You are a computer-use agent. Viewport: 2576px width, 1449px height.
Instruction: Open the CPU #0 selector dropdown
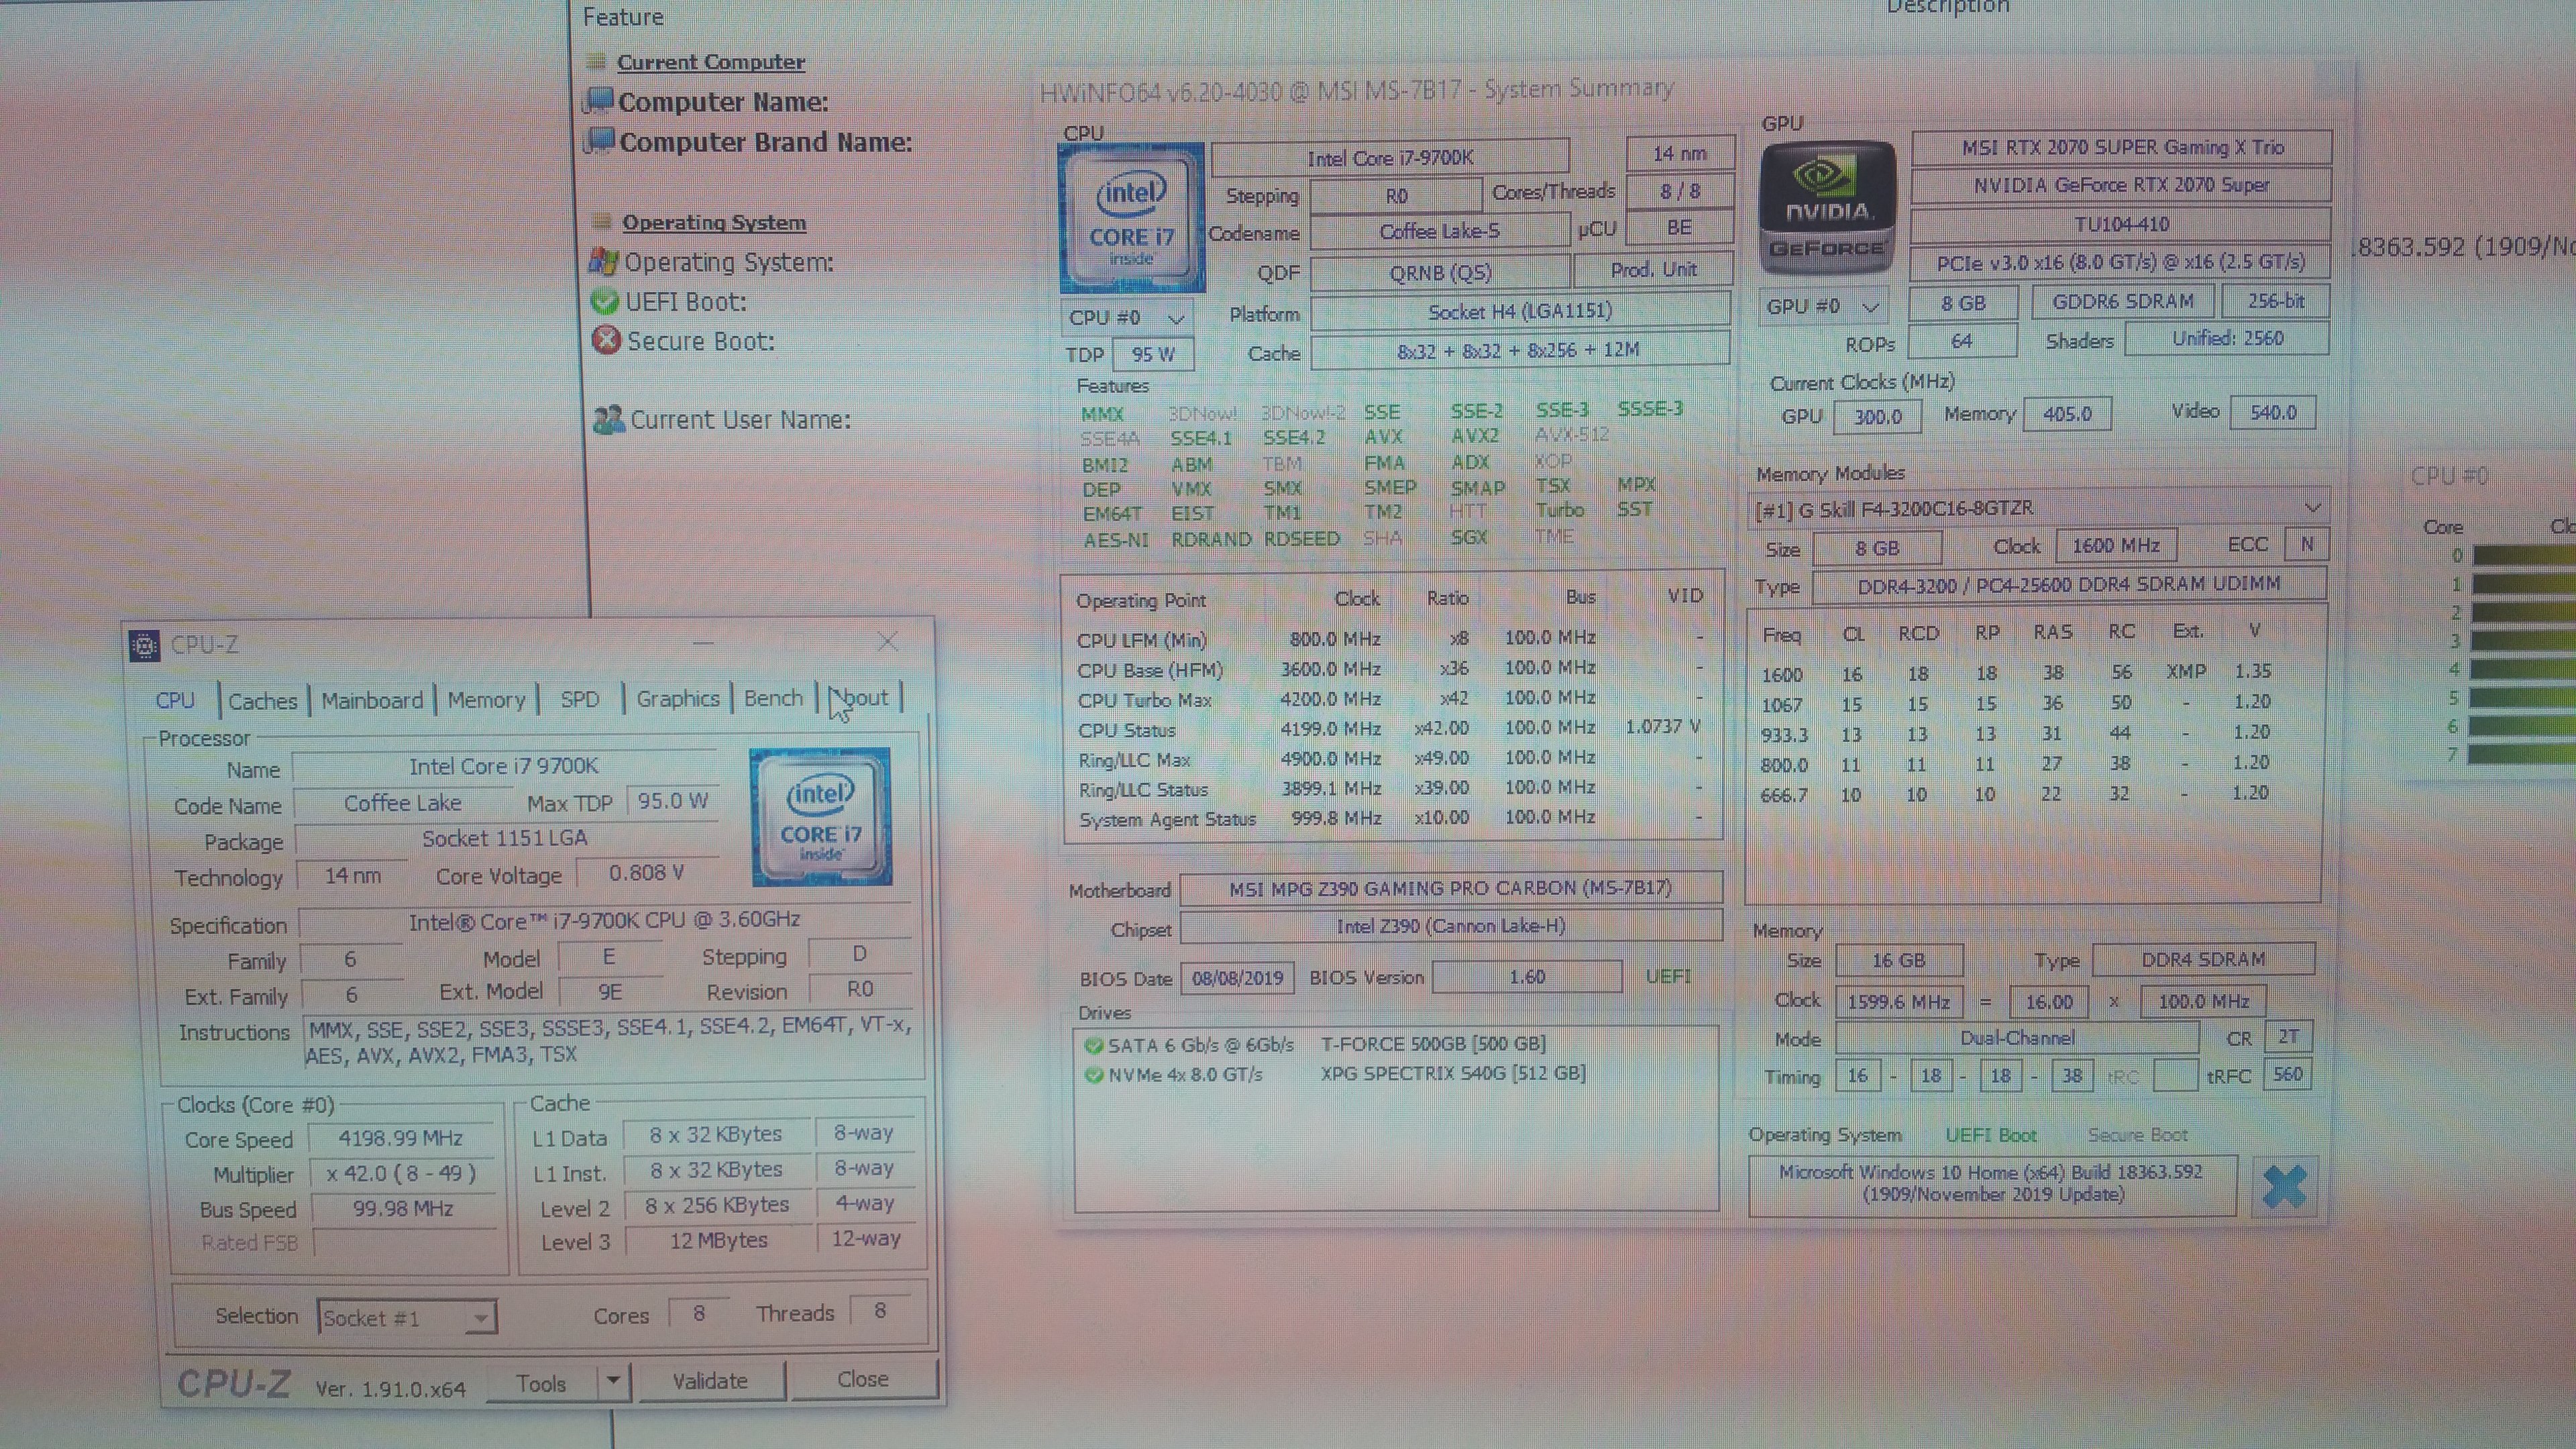[1175, 319]
